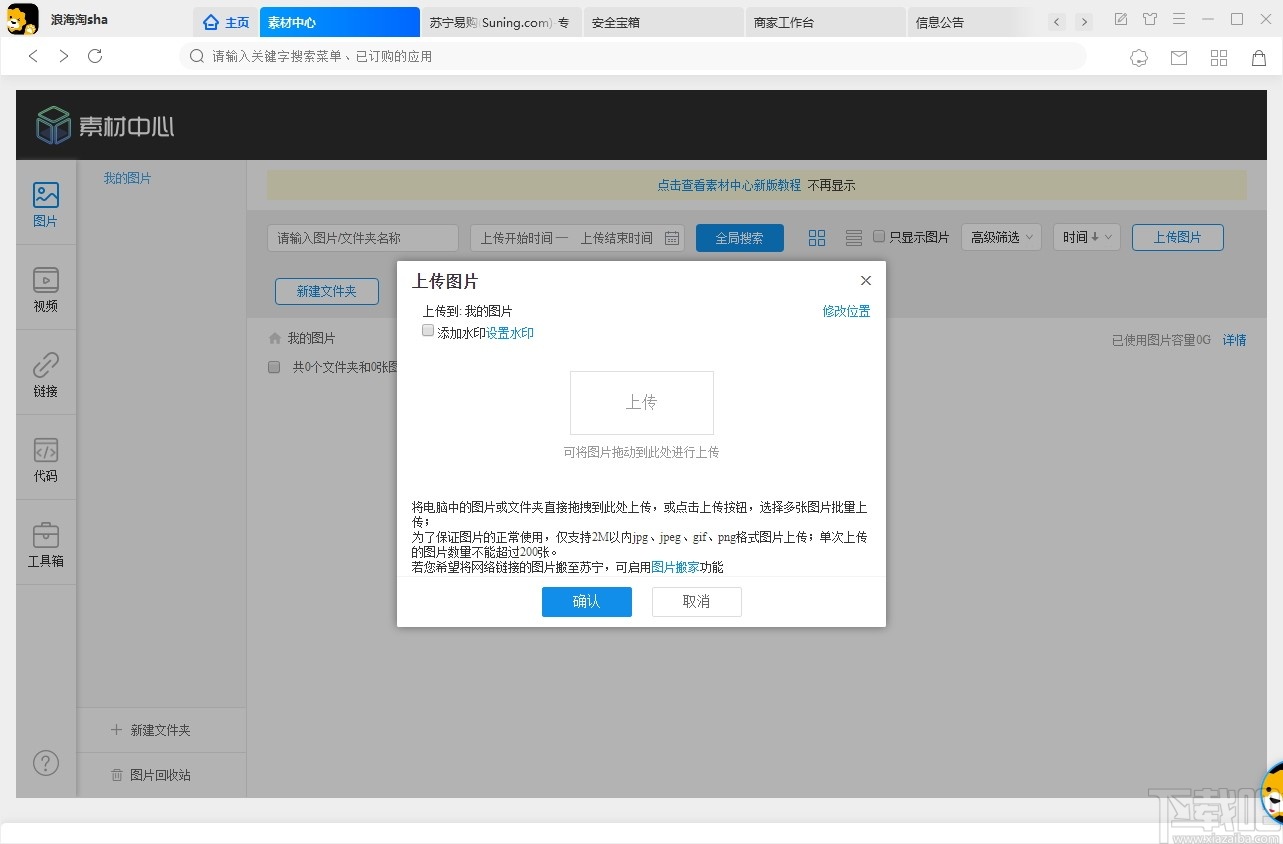This screenshot has width=1283, height=844.
Task: Select the checkbox beside the folder list
Action: 273,367
